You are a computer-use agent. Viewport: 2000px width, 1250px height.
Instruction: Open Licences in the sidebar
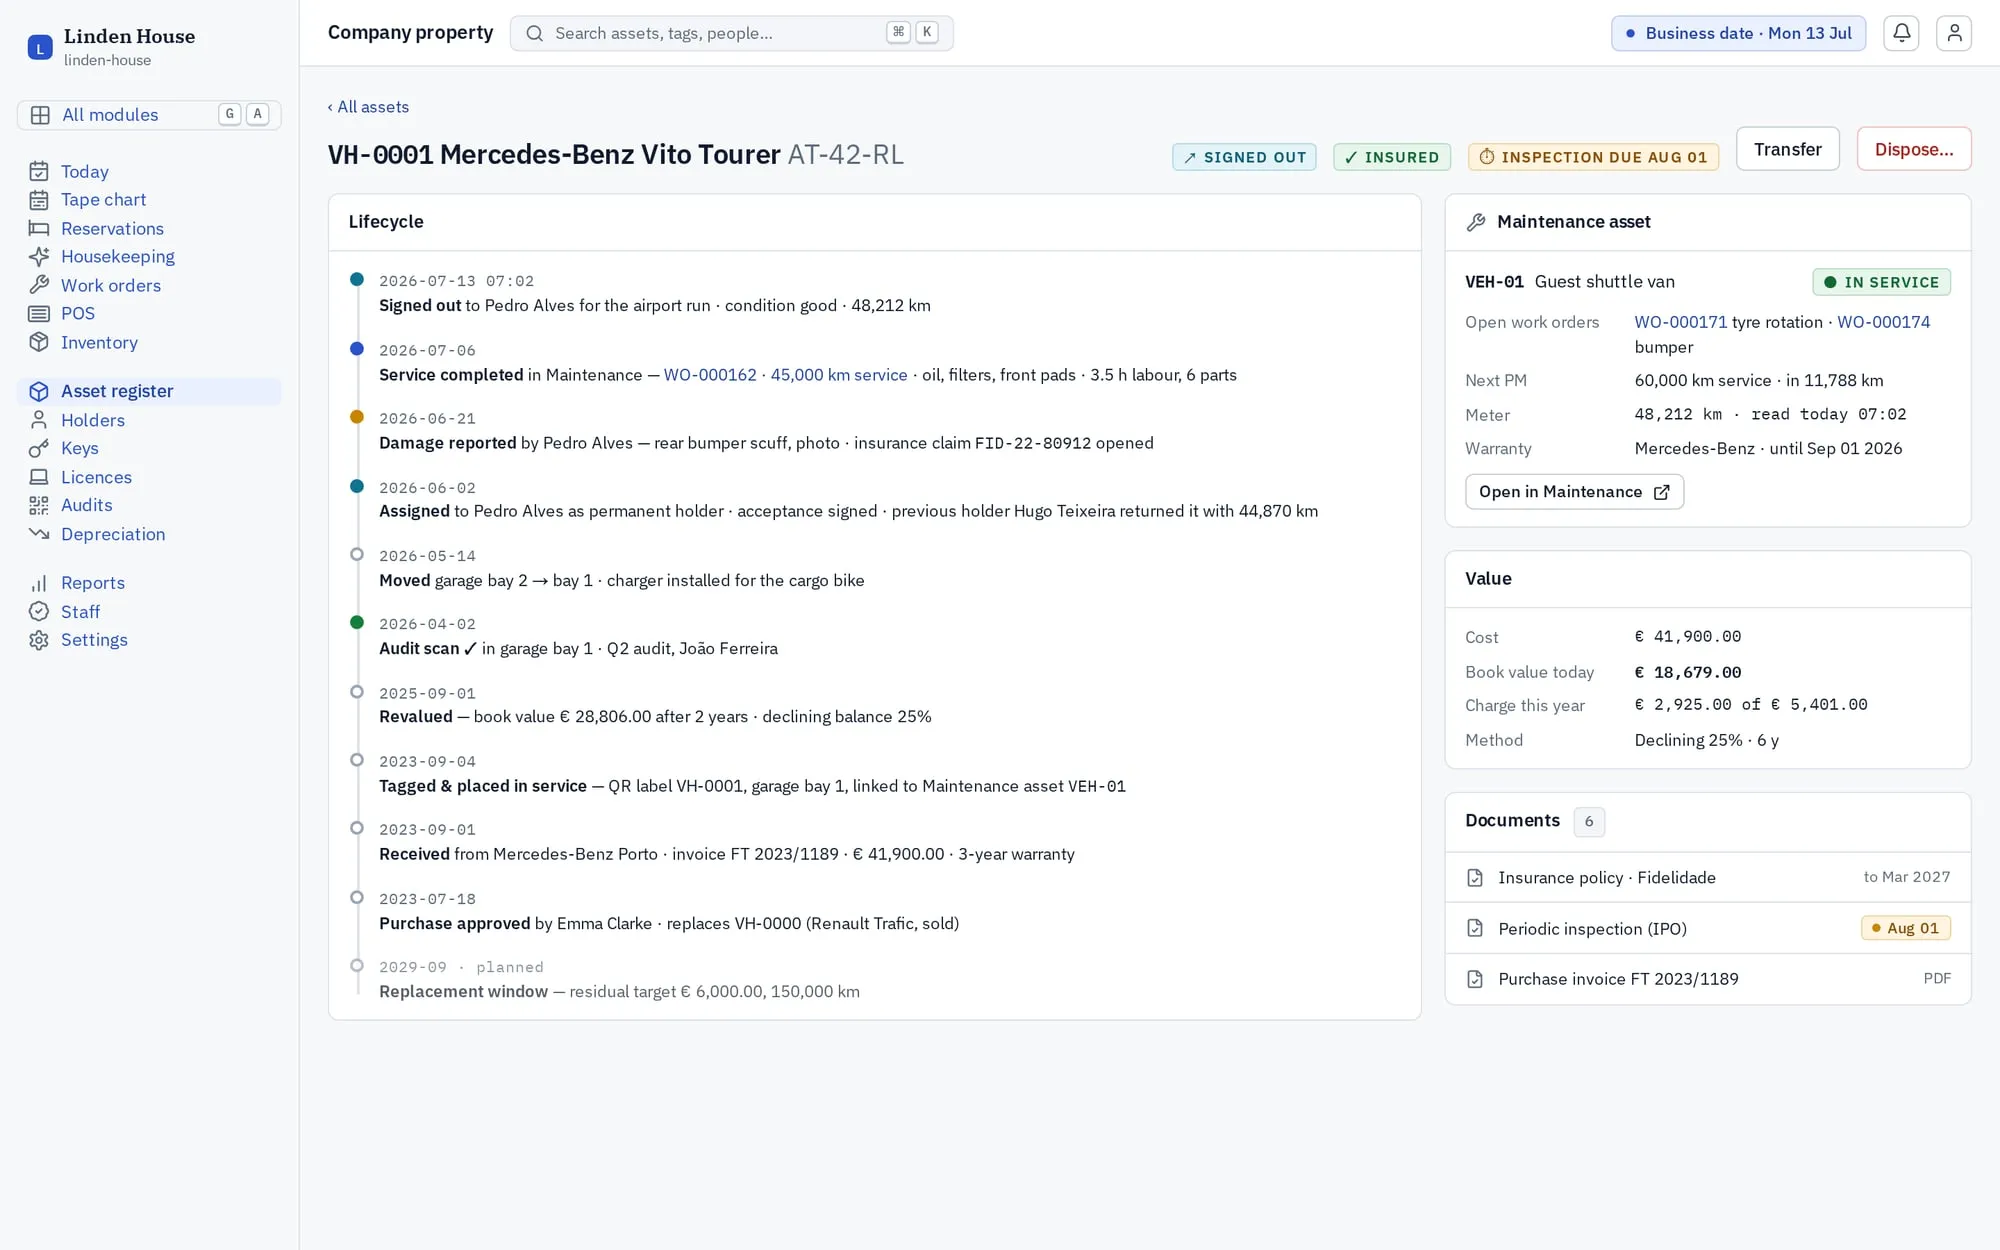[149, 477]
